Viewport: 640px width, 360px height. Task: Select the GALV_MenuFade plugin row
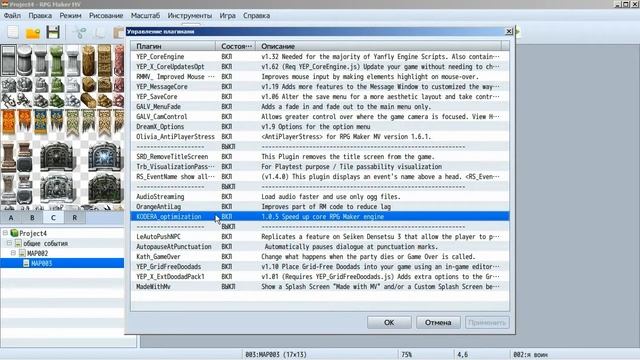(320, 107)
